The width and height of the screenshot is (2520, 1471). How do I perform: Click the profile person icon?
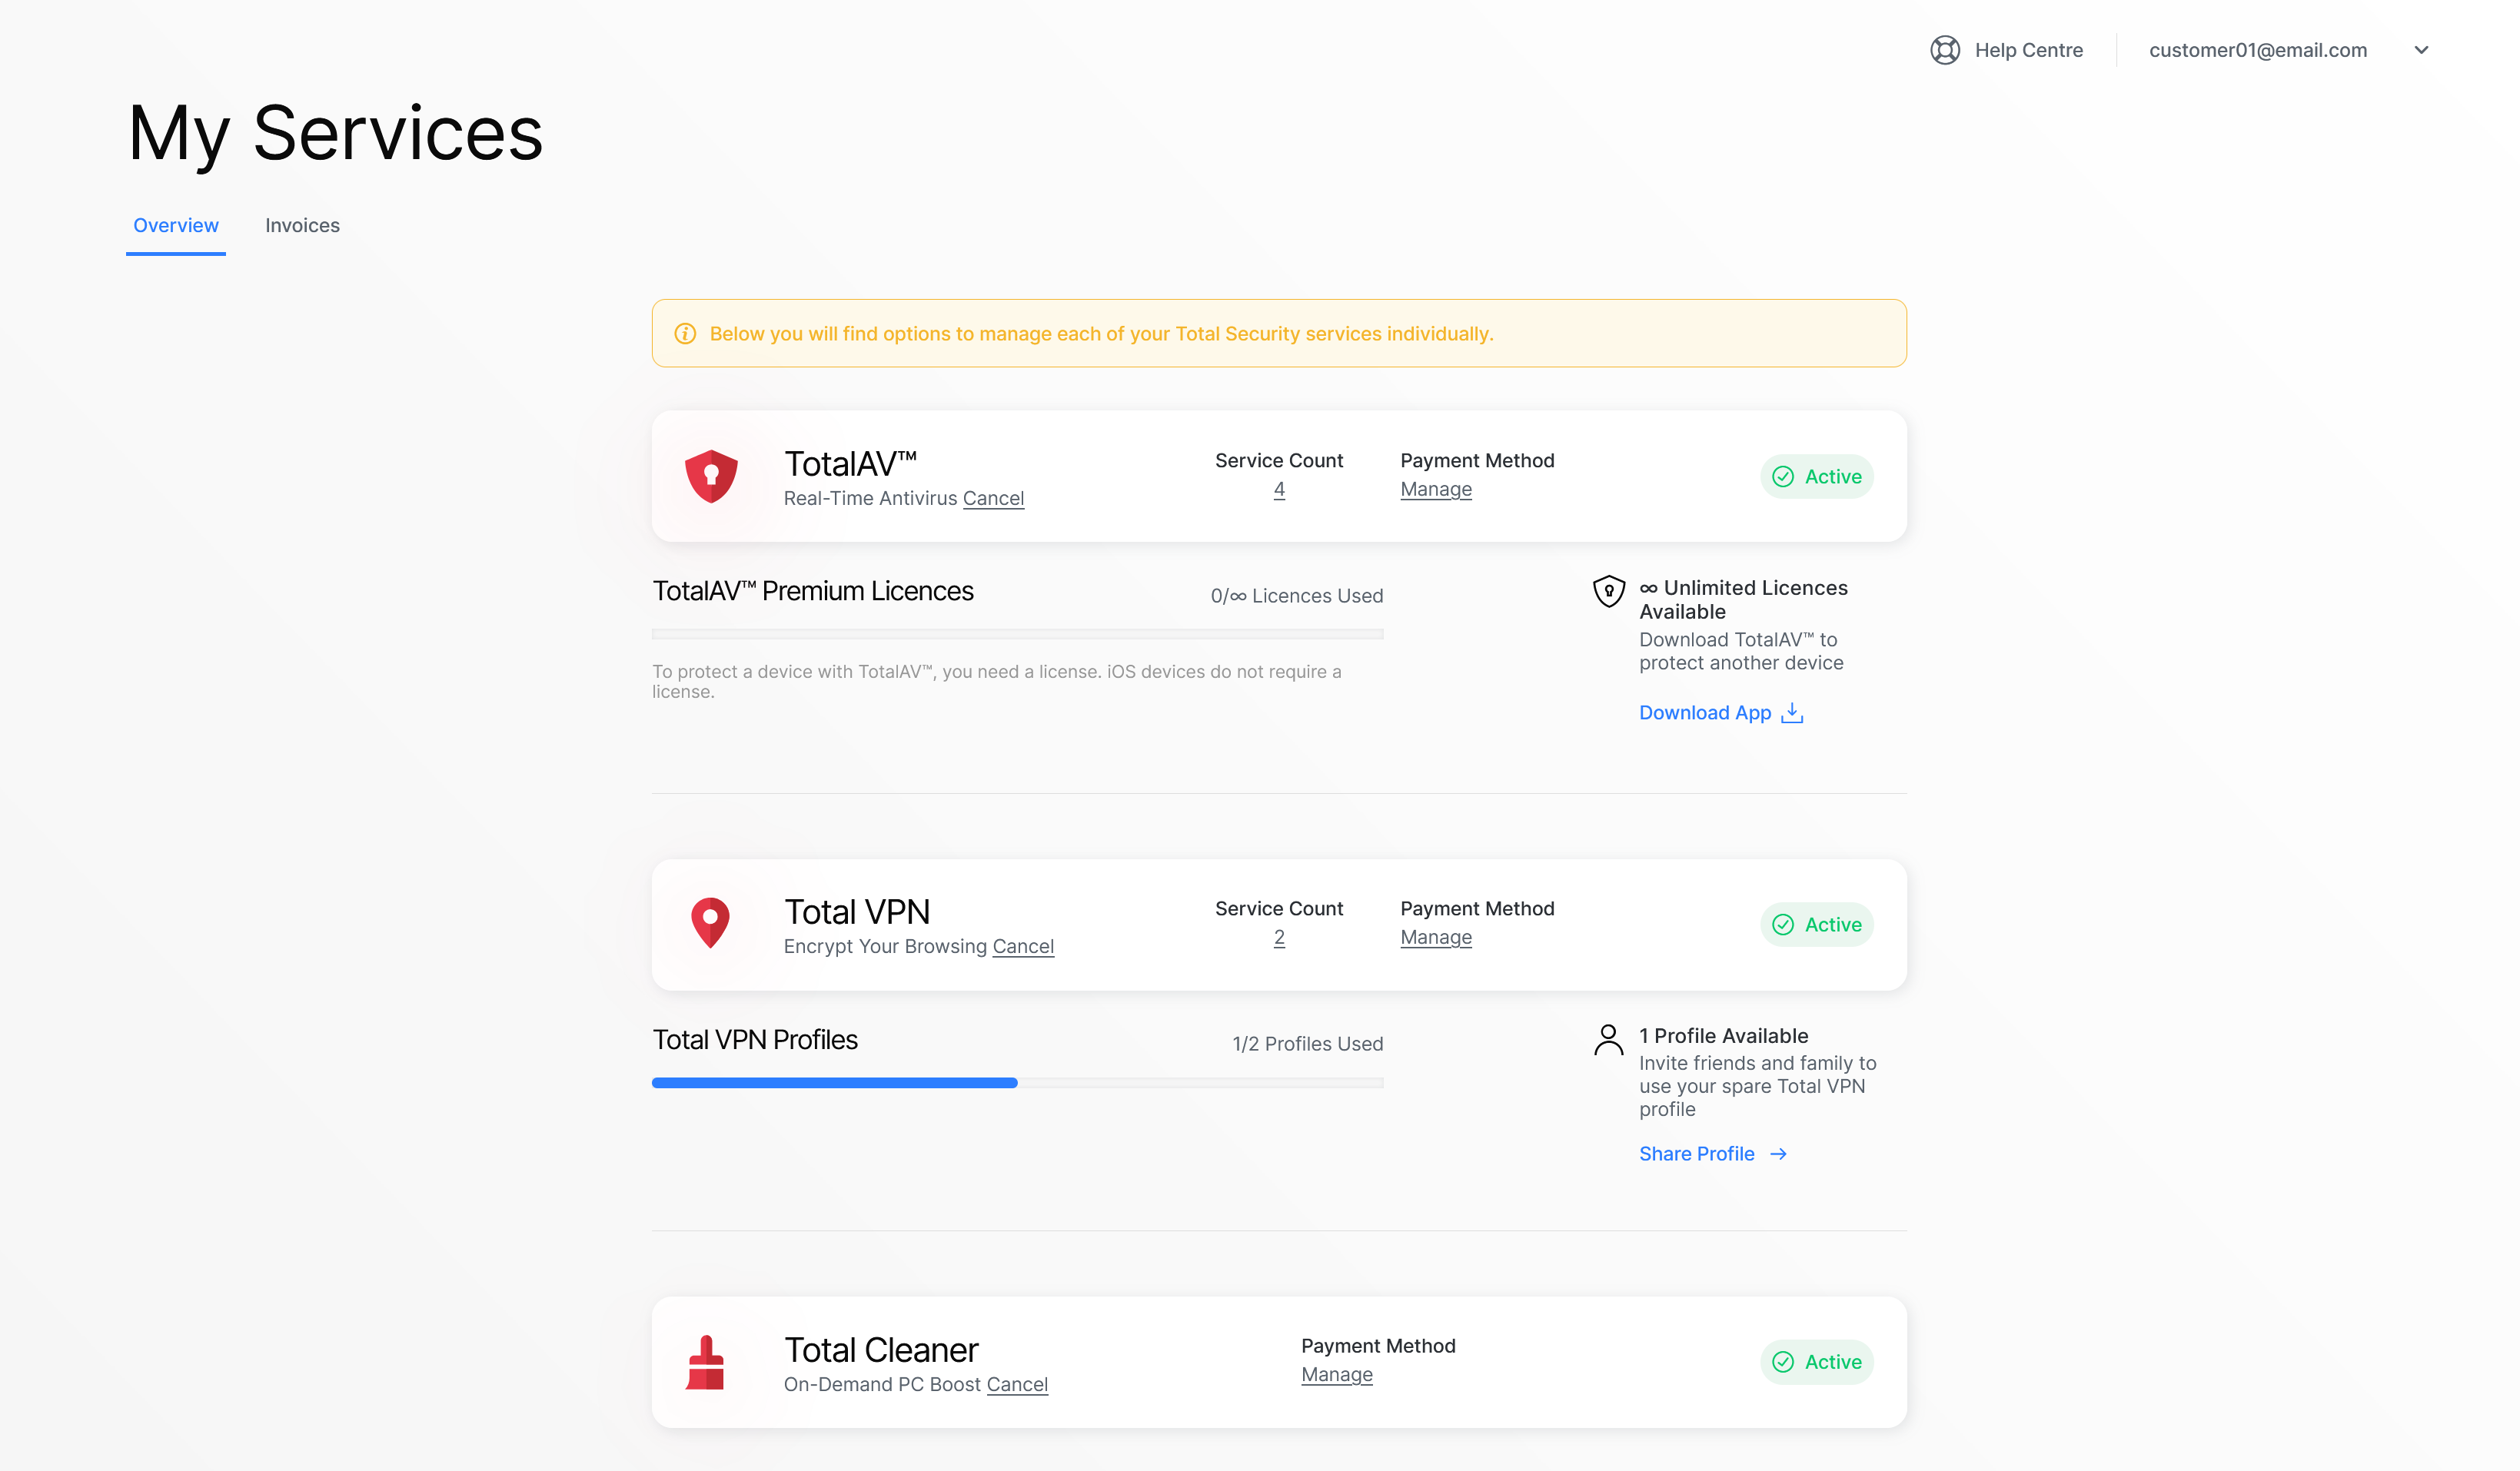point(1608,1040)
